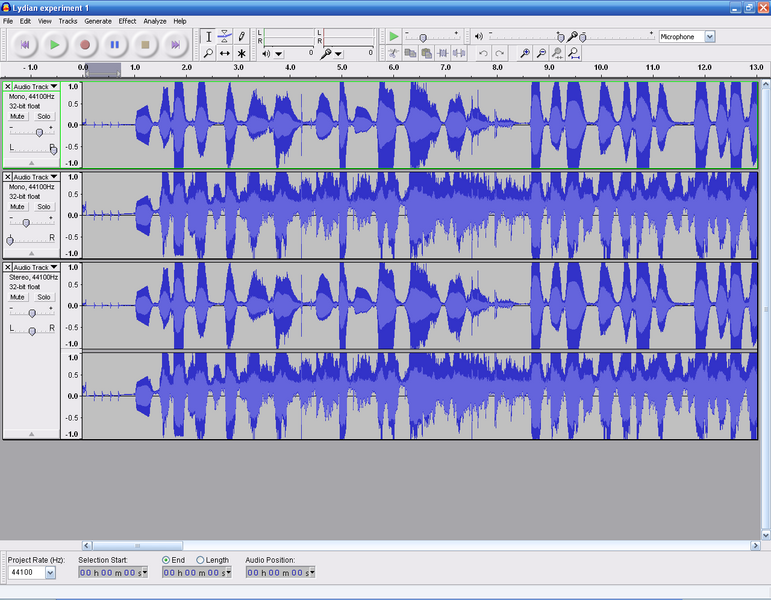Click the first track's gain slider knob
The image size is (771, 600).
[x=39, y=132]
